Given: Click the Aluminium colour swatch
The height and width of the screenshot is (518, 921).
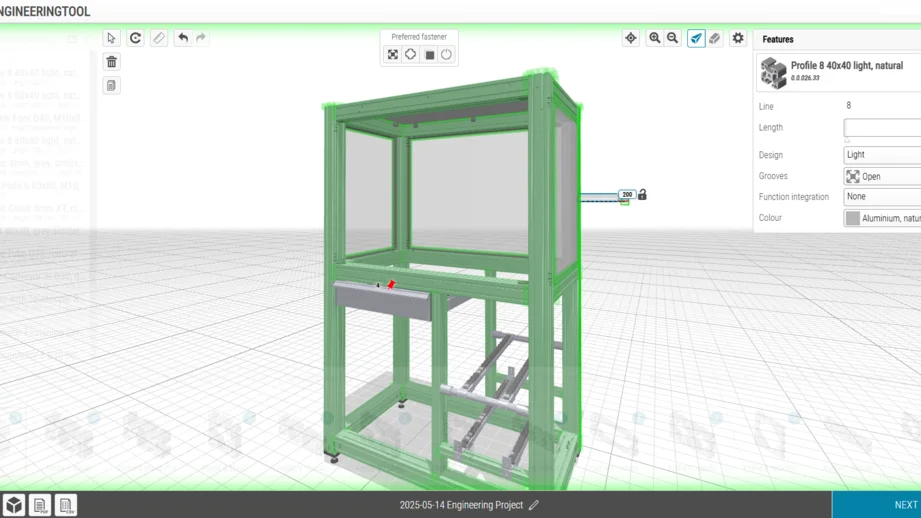Looking at the screenshot, I should (852, 218).
